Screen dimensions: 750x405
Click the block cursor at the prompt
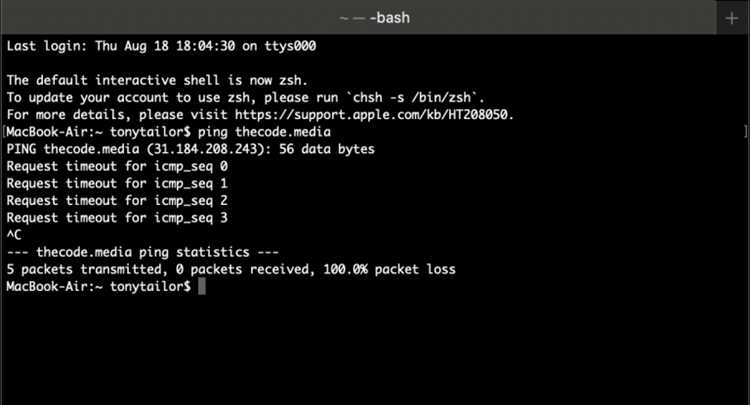201,287
